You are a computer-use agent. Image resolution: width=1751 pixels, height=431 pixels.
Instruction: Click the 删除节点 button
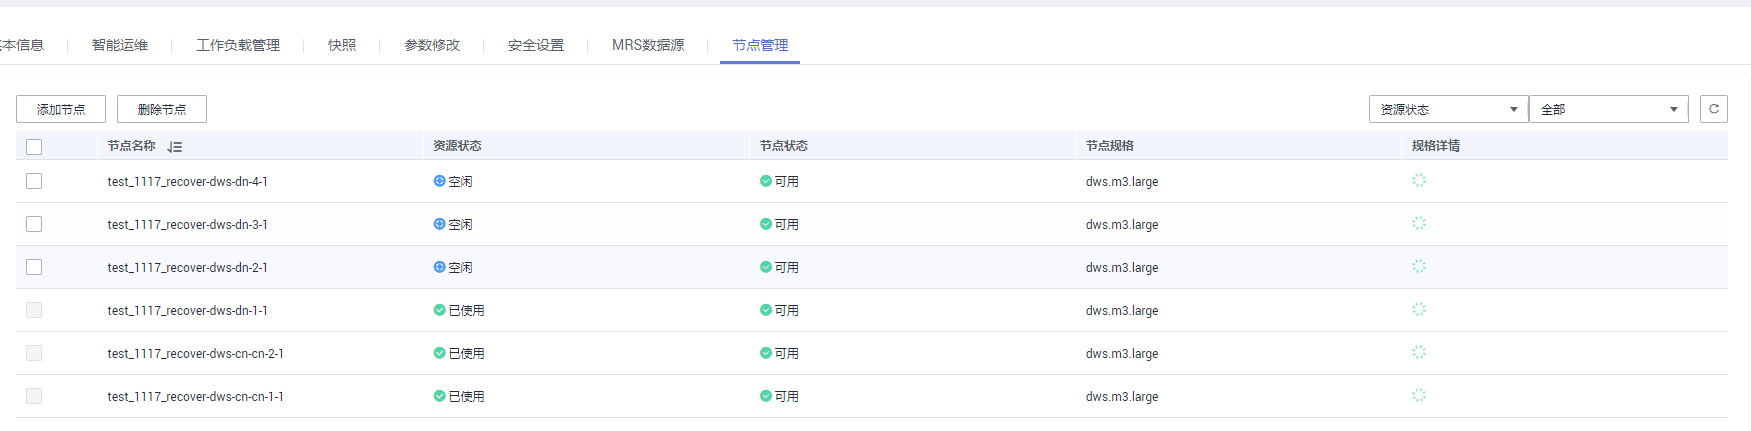(162, 109)
